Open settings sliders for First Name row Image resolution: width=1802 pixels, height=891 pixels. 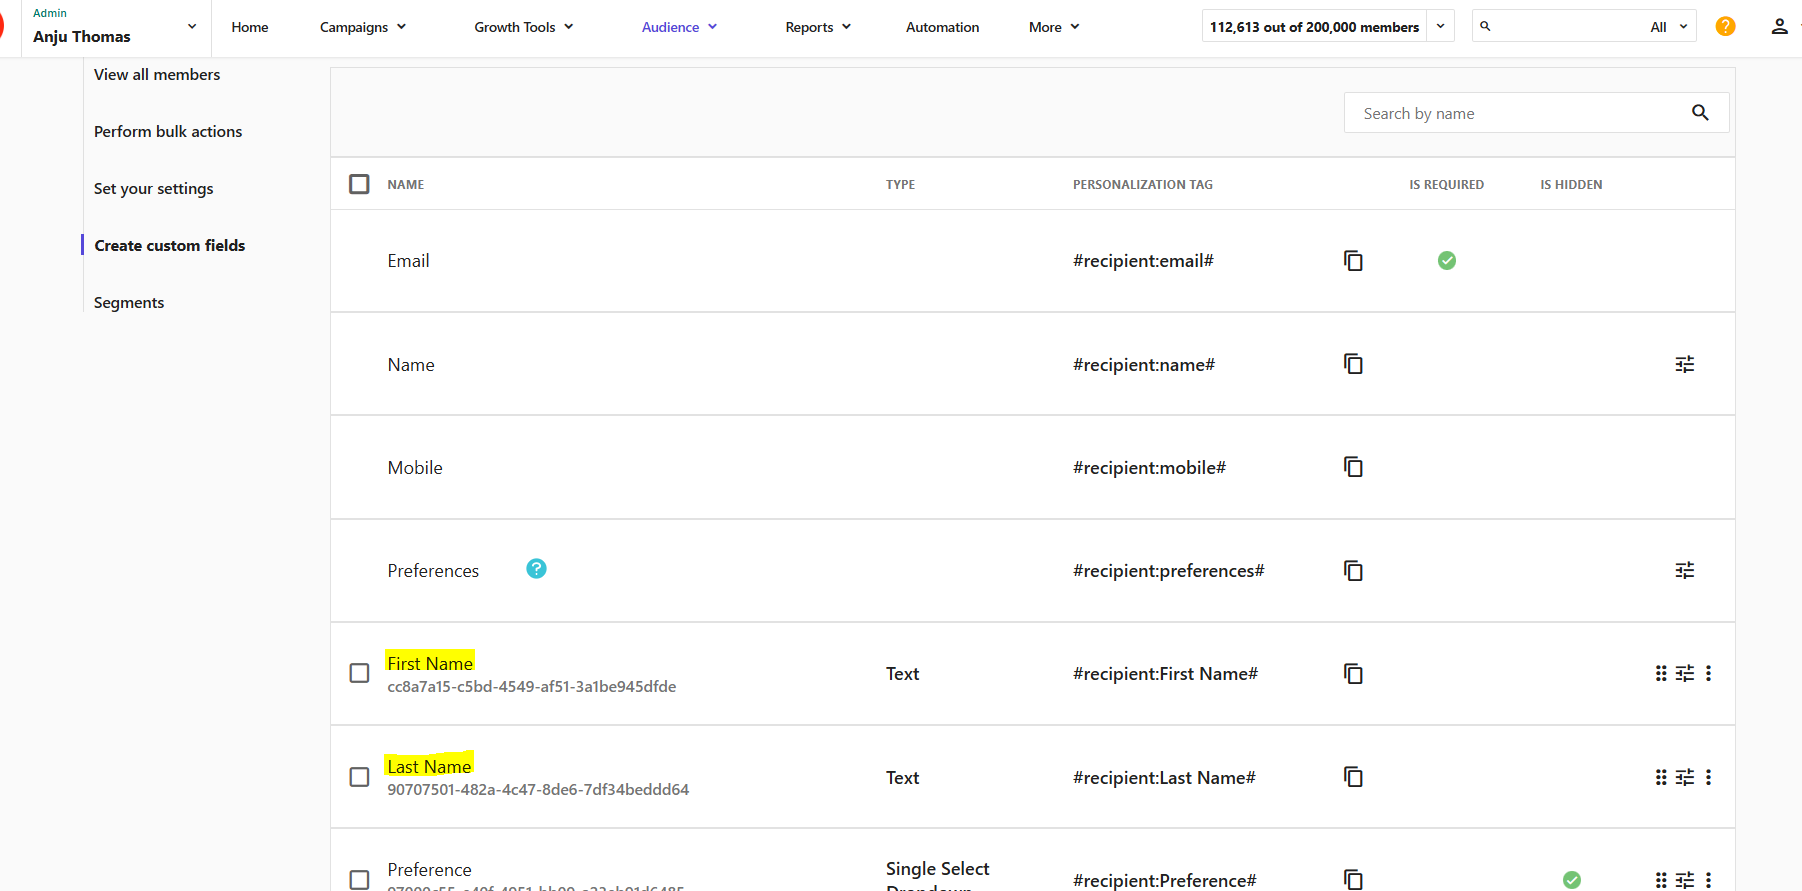pyautogui.click(x=1685, y=673)
